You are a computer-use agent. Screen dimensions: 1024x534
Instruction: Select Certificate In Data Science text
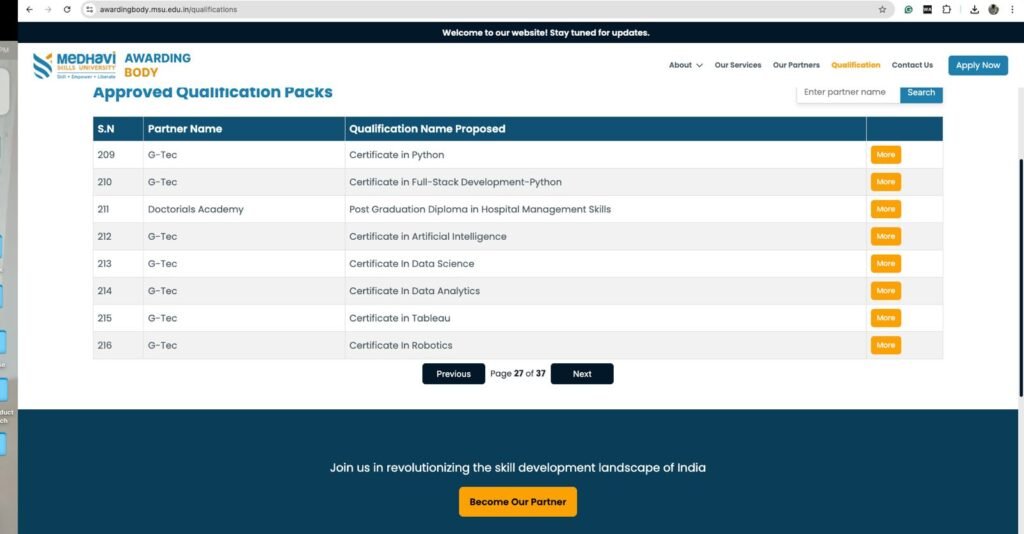411,264
